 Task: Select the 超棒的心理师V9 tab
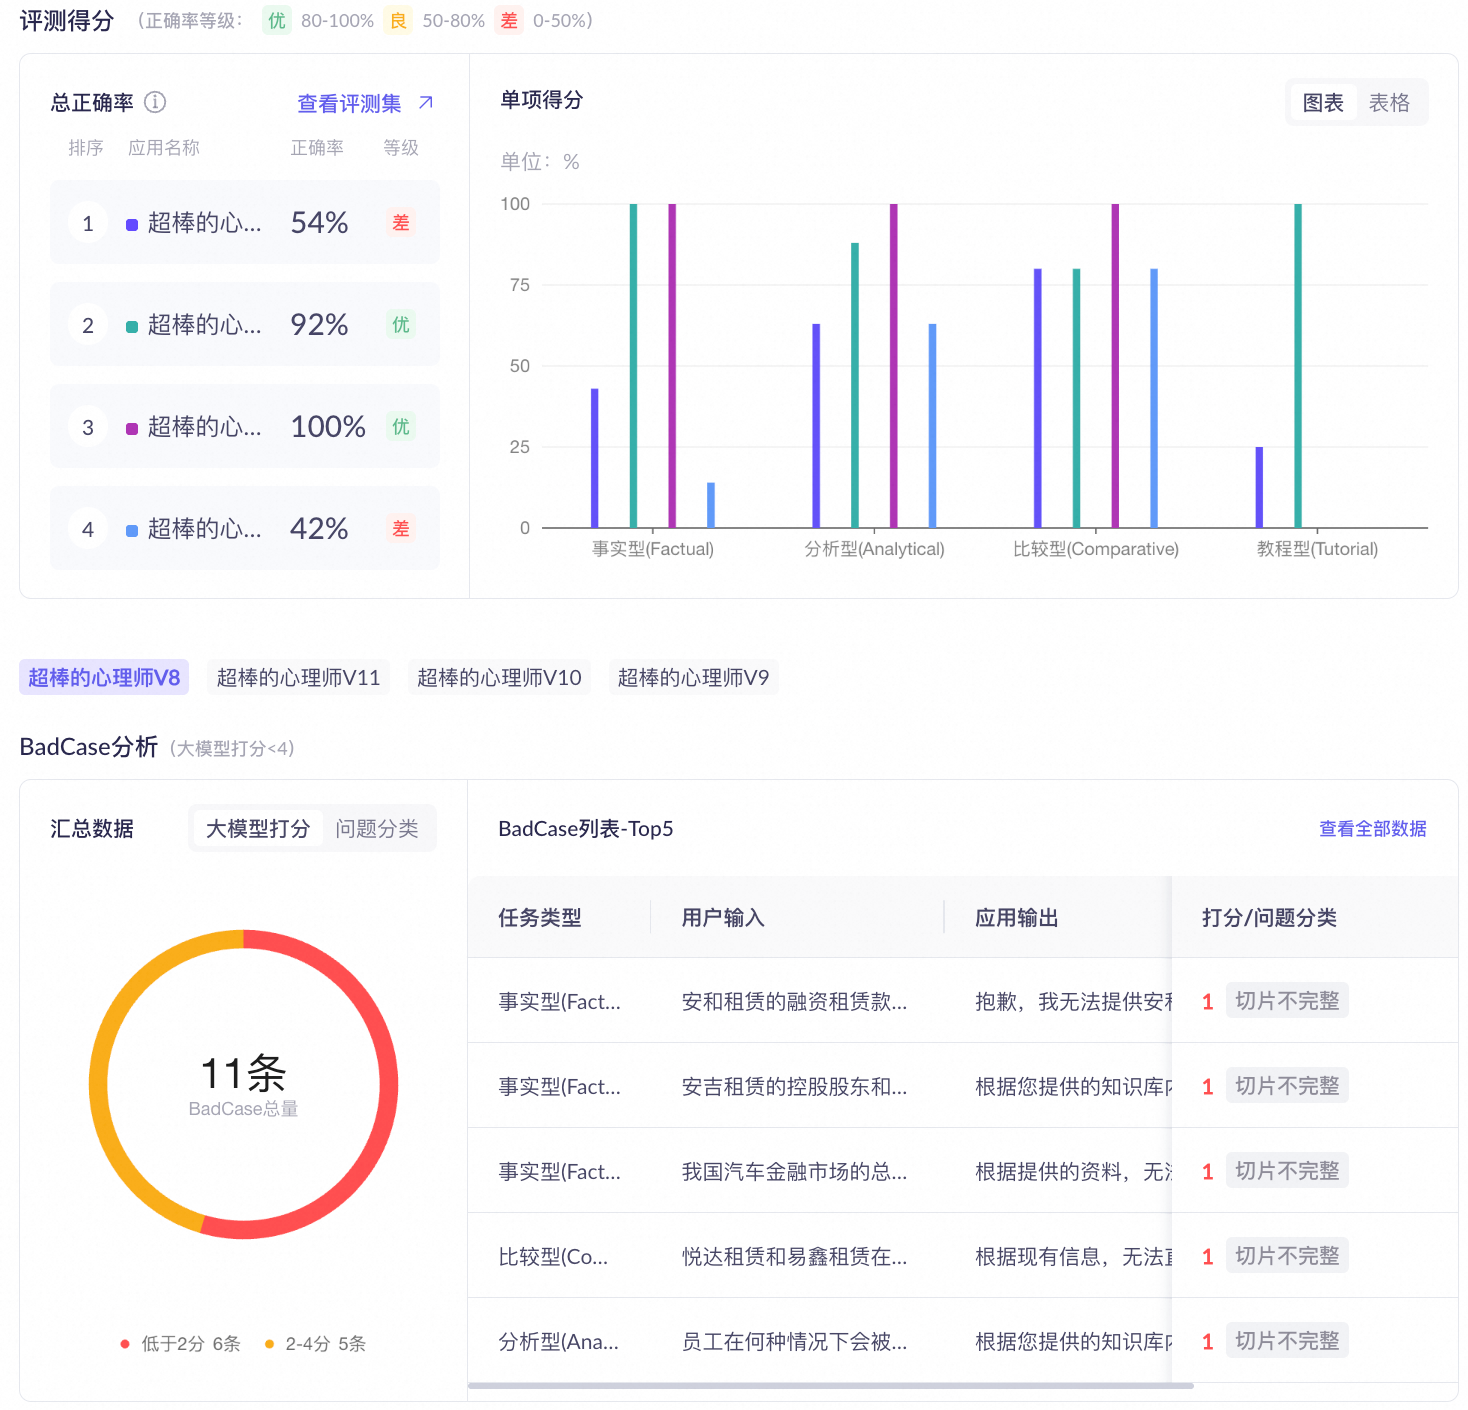coord(693,677)
